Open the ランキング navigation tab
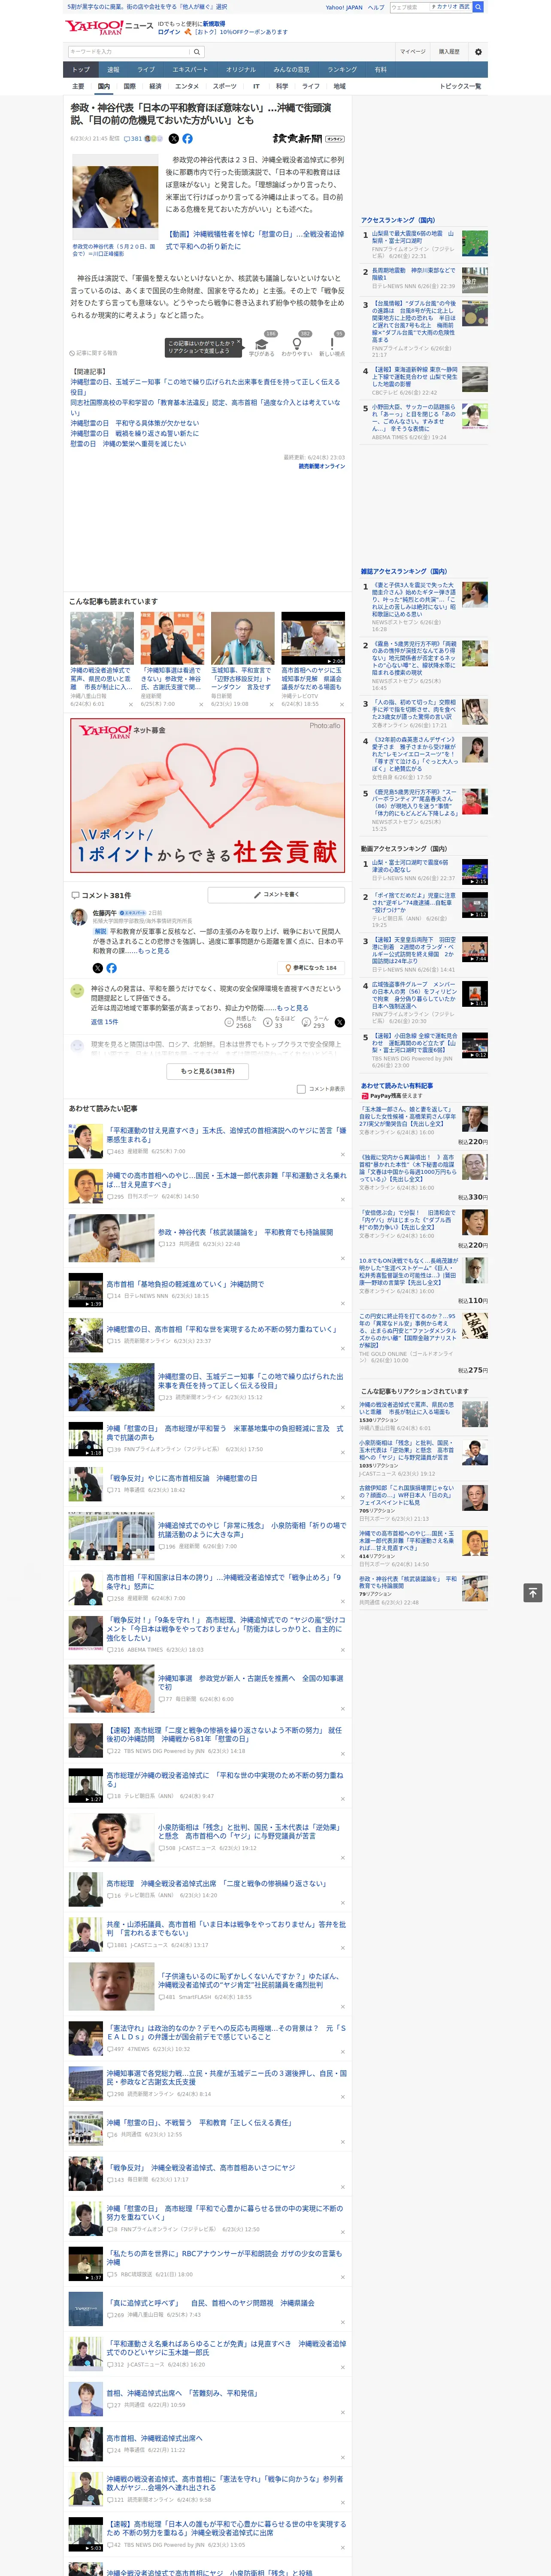 click(342, 70)
